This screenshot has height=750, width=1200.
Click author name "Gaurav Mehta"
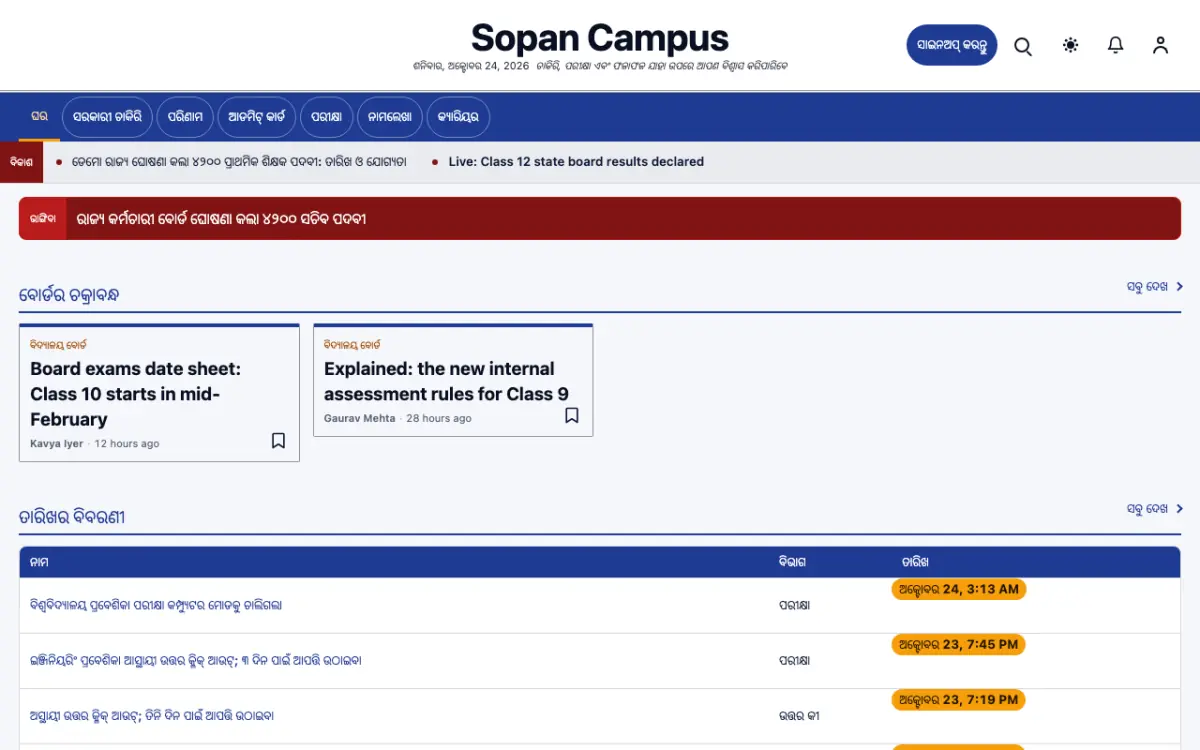[x=360, y=418]
